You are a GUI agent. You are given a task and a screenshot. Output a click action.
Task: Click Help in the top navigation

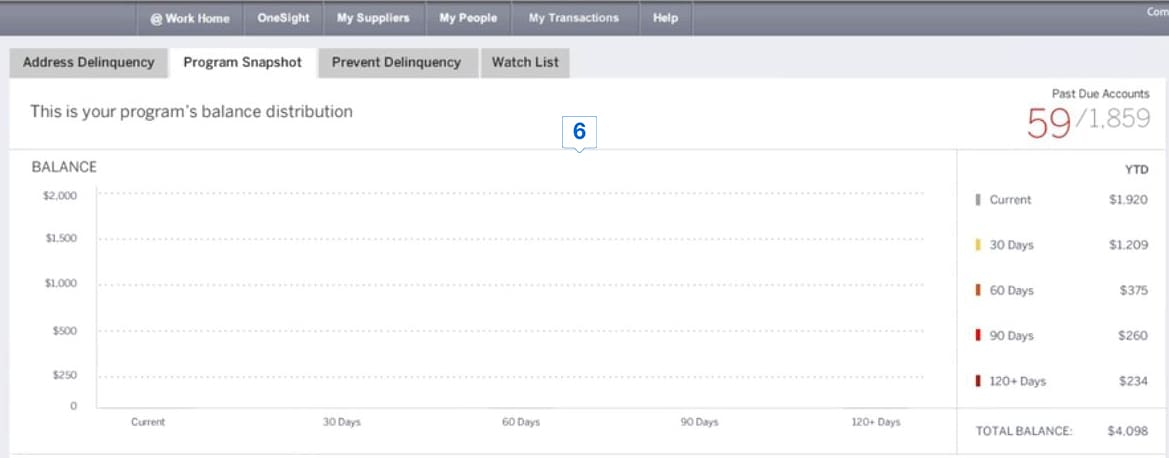click(665, 18)
